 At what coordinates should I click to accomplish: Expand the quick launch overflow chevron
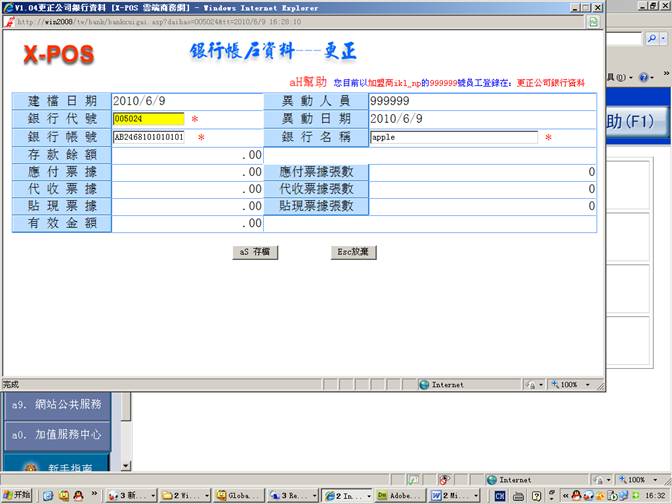pos(96,495)
